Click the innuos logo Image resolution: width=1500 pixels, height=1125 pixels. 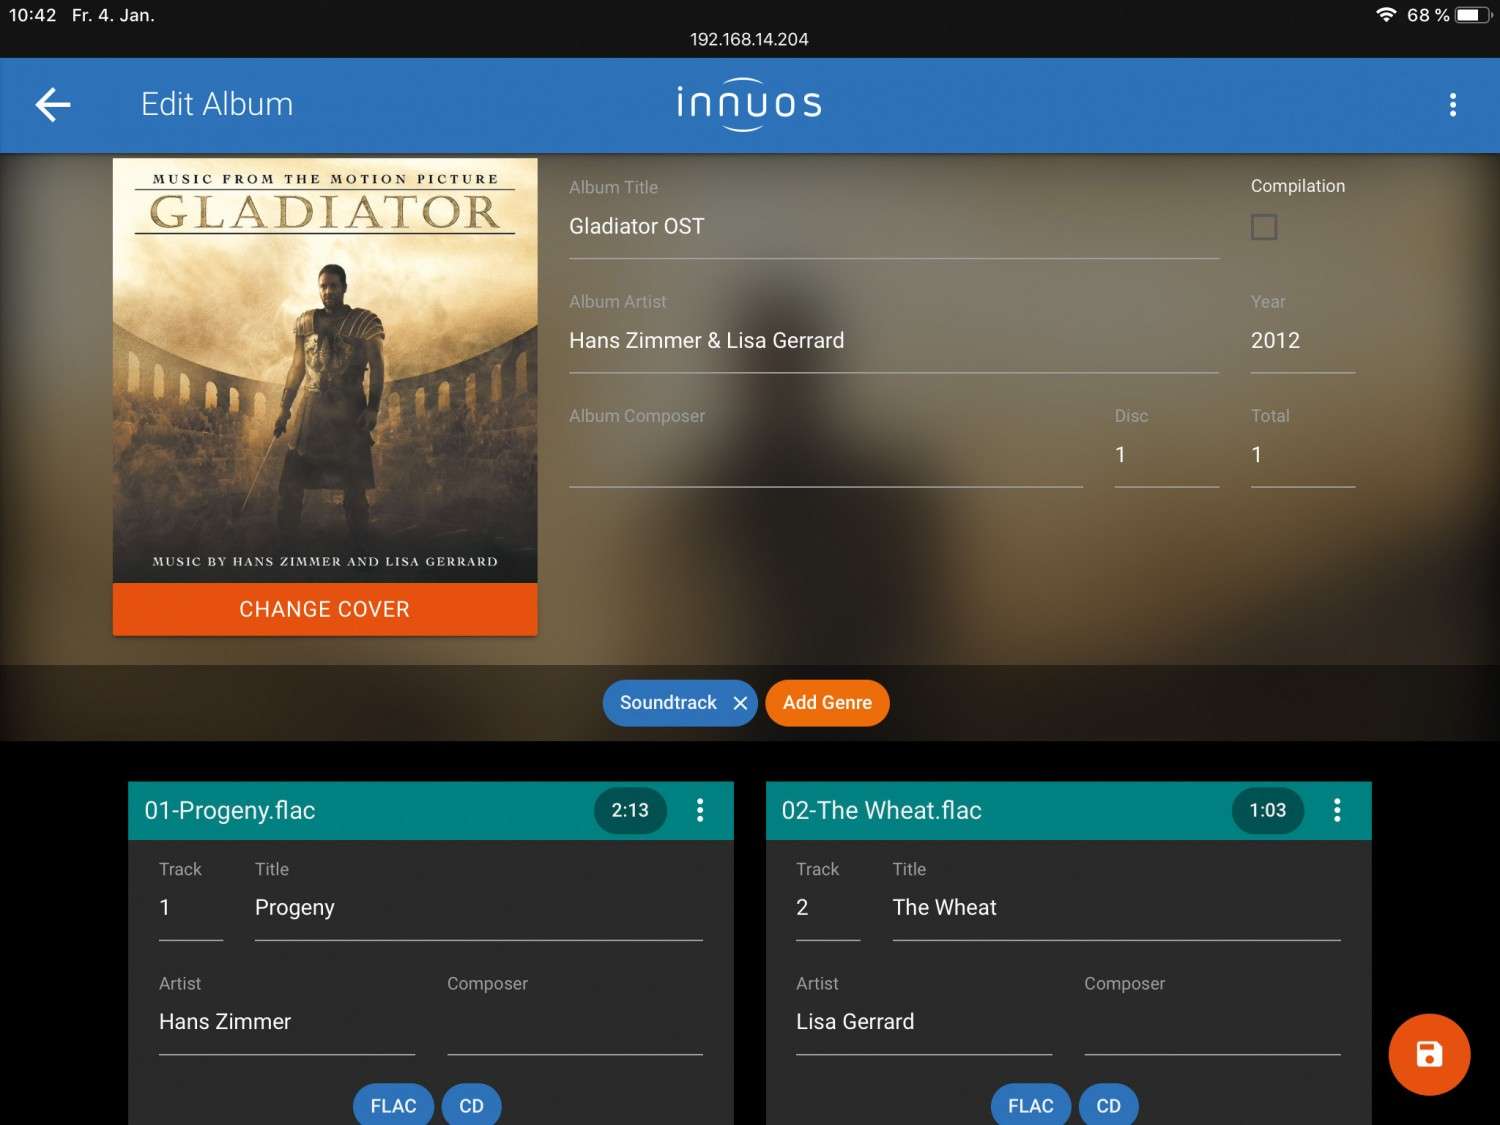click(749, 103)
